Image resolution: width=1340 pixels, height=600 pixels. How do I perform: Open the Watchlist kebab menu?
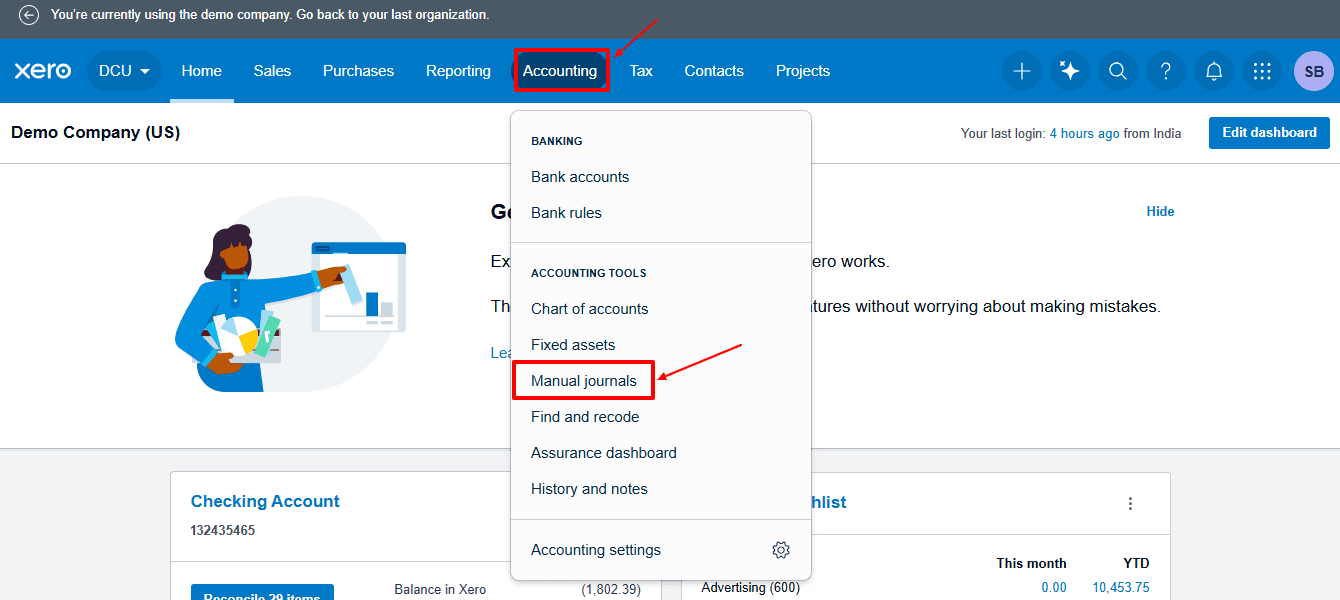[1130, 503]
